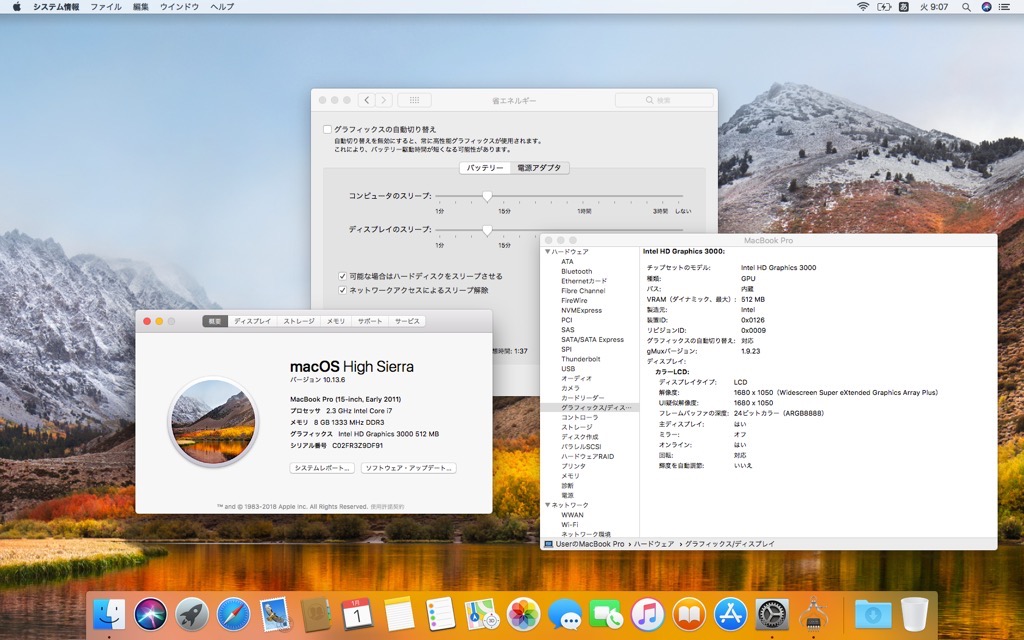Image resolution: width=1024 pixels, height=640 pixels.
Task: Select USB in hardware list
Action: [x=568, y=369]
